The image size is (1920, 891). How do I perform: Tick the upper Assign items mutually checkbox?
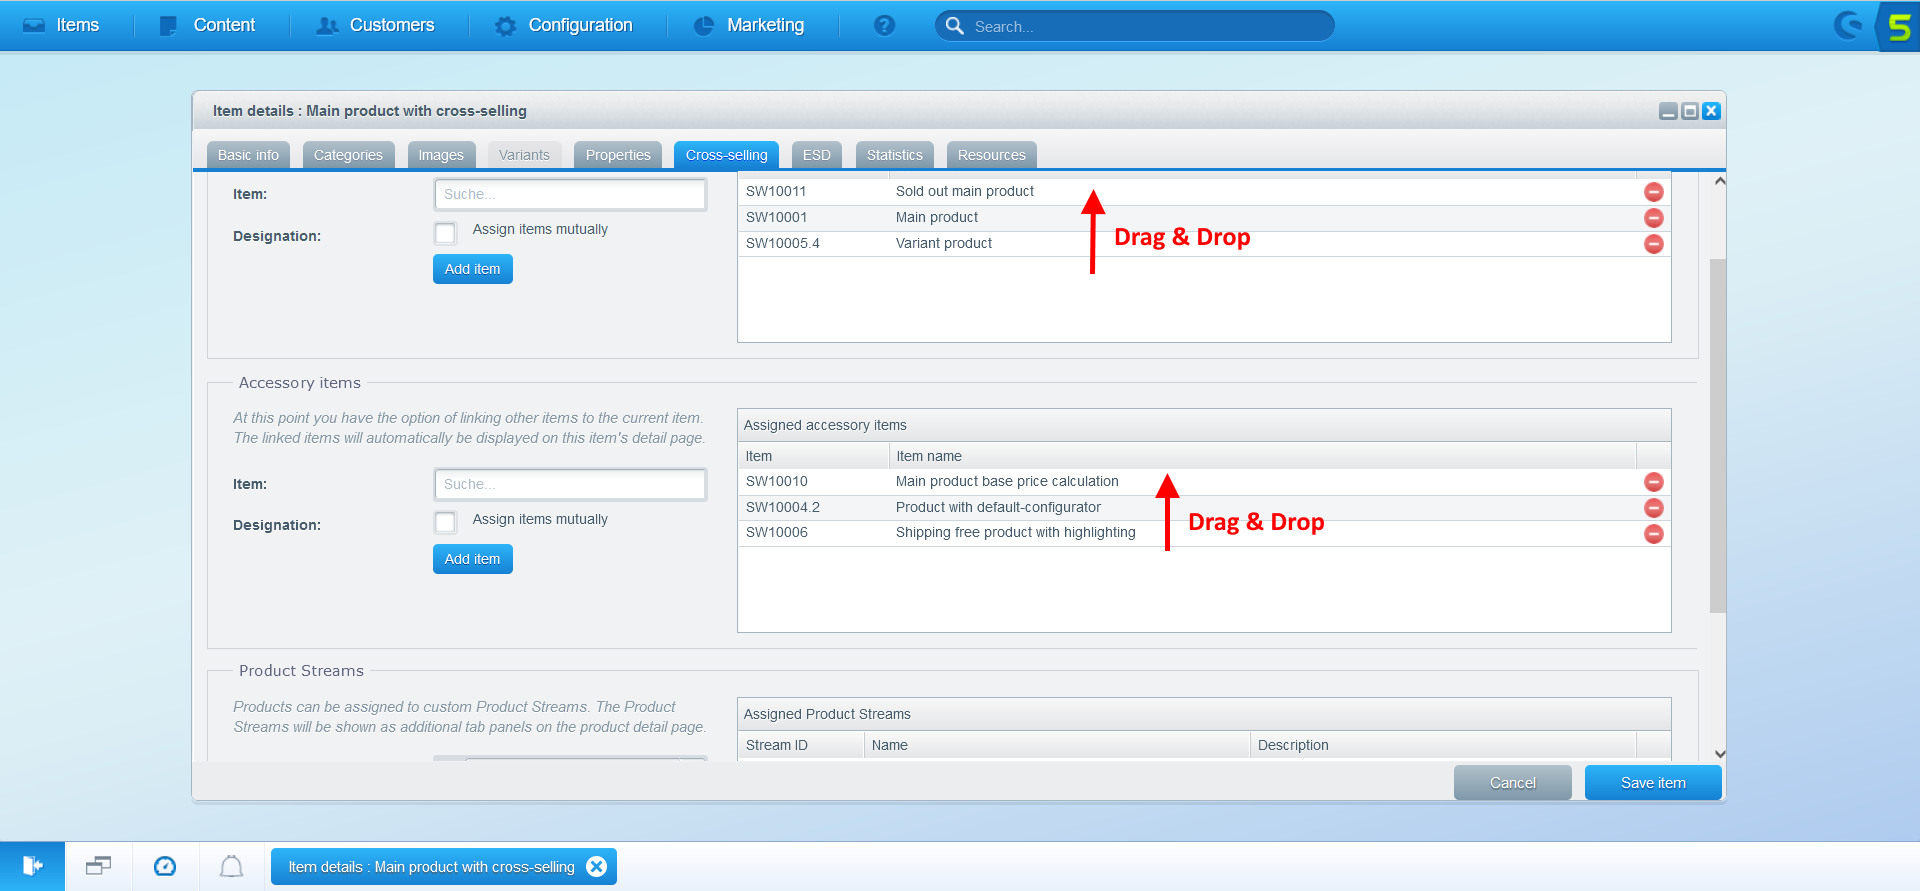[x=446, y=233]
